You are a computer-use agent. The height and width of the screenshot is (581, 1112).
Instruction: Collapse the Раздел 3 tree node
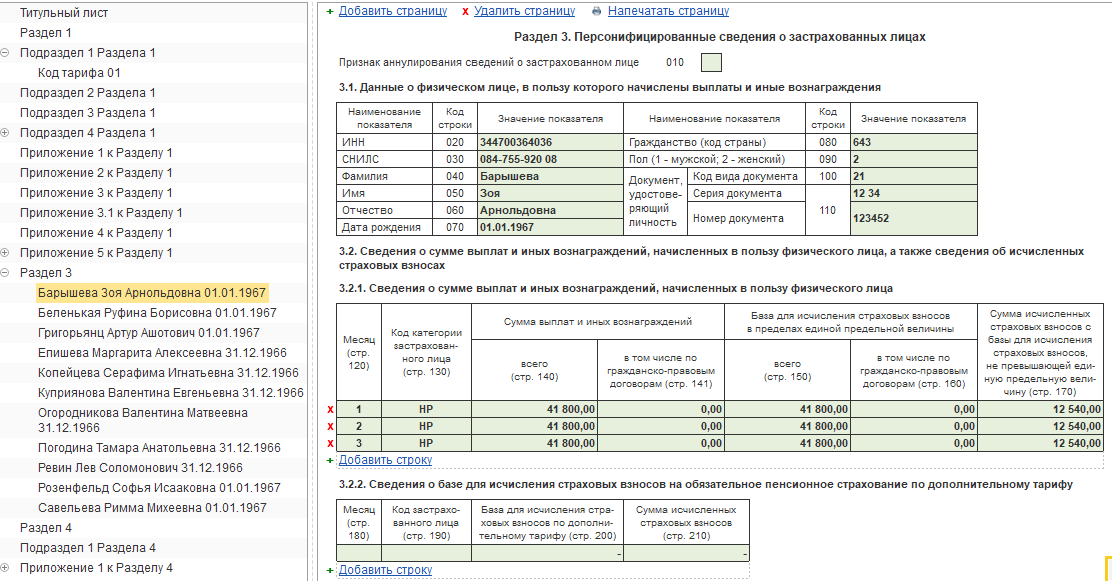tap(6, 272)
